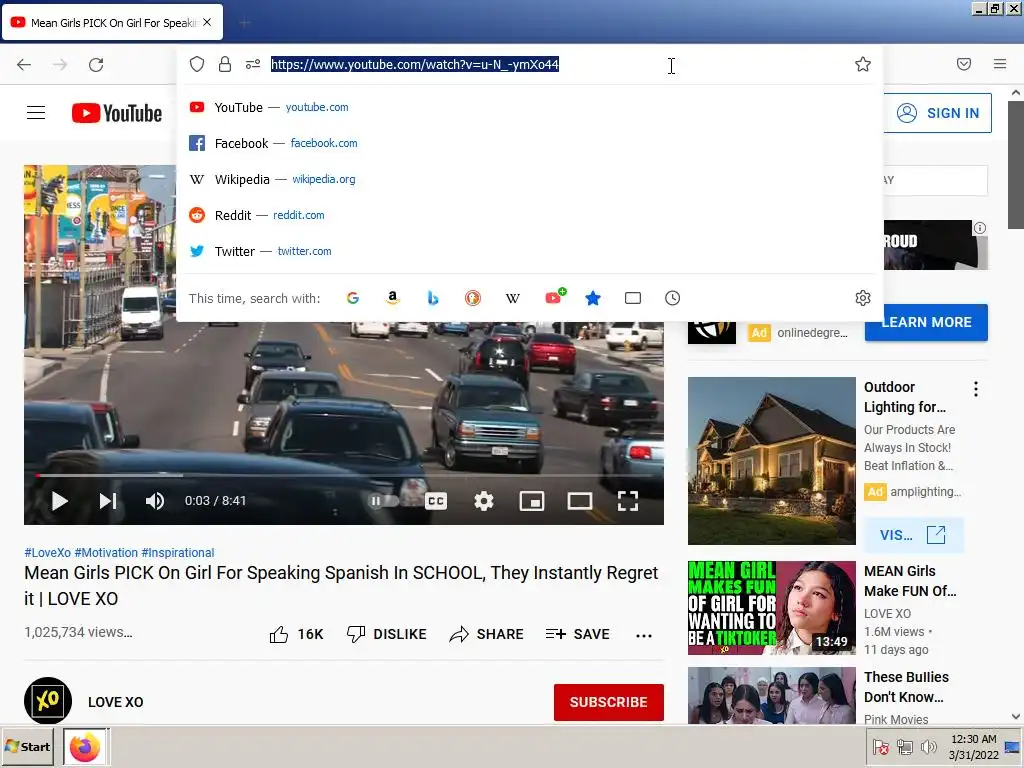Click the SAVE to playlist button
The height and width of the screenshot is (768, 1024).
(x=578, y=634)
